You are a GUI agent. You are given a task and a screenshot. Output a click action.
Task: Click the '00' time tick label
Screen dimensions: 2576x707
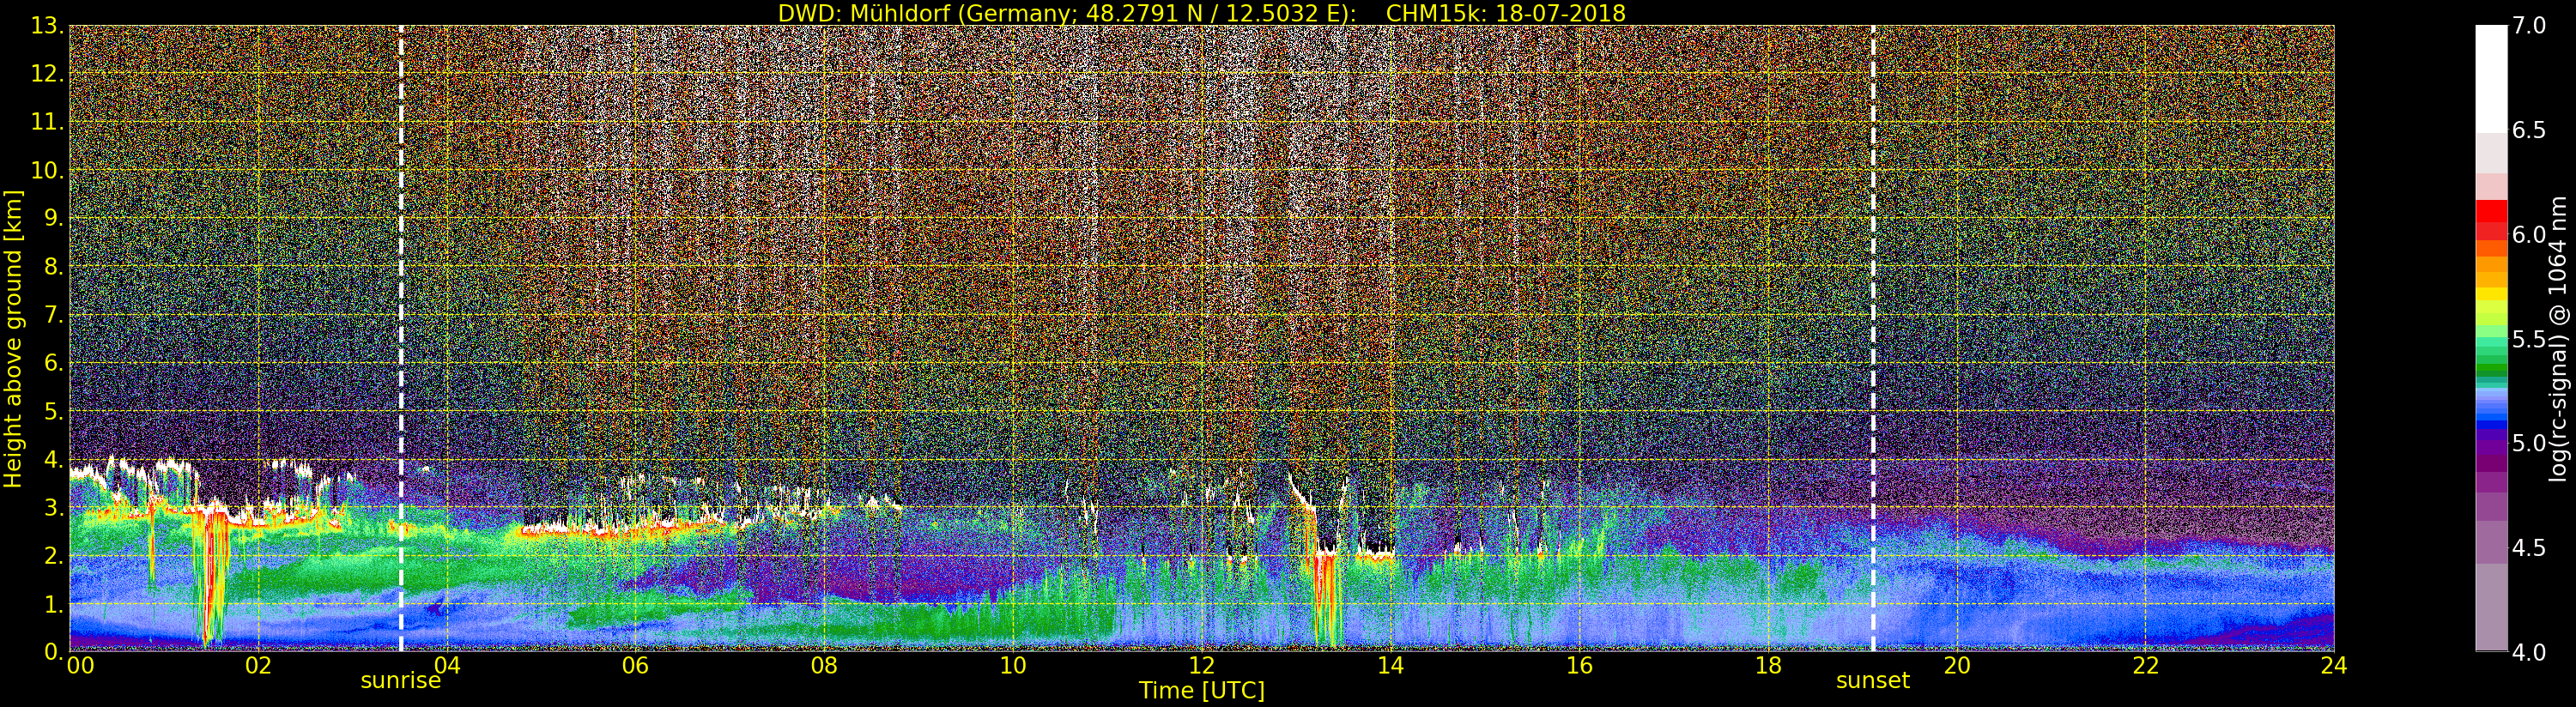click(x=80, y=665)
